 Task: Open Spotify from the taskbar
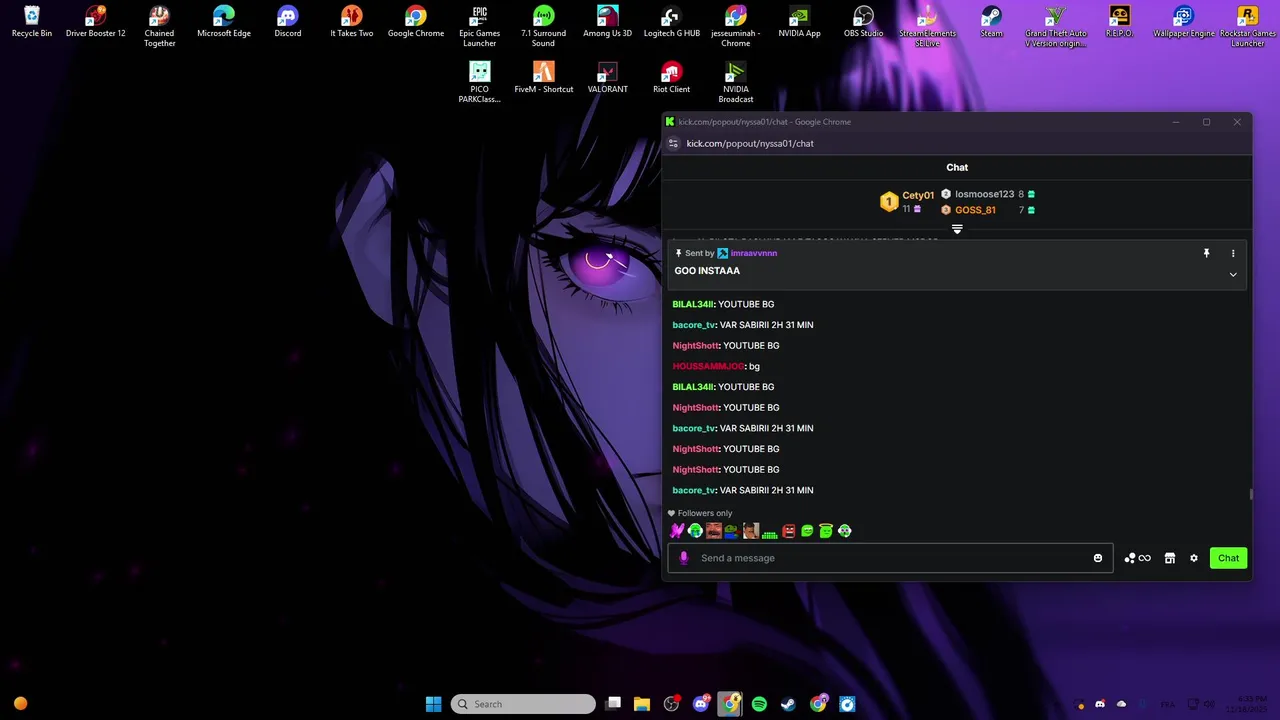759,704
